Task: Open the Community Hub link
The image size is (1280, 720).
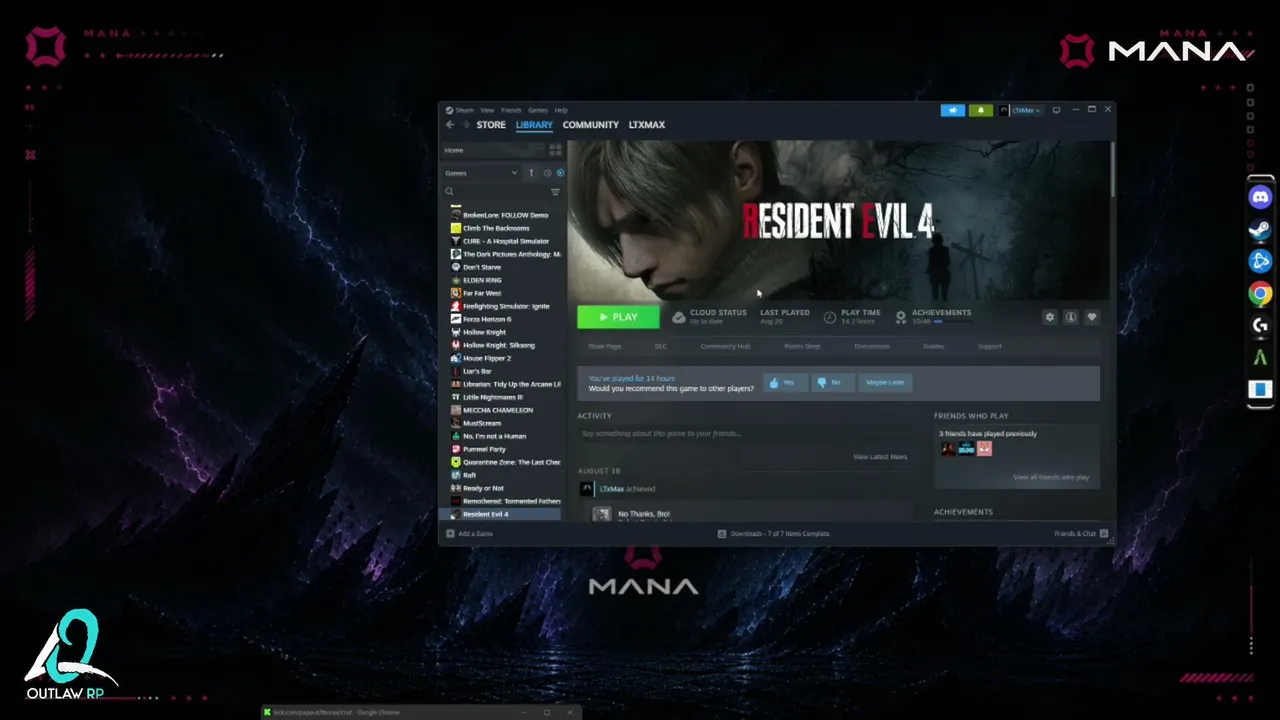Action: click(725, 346)
